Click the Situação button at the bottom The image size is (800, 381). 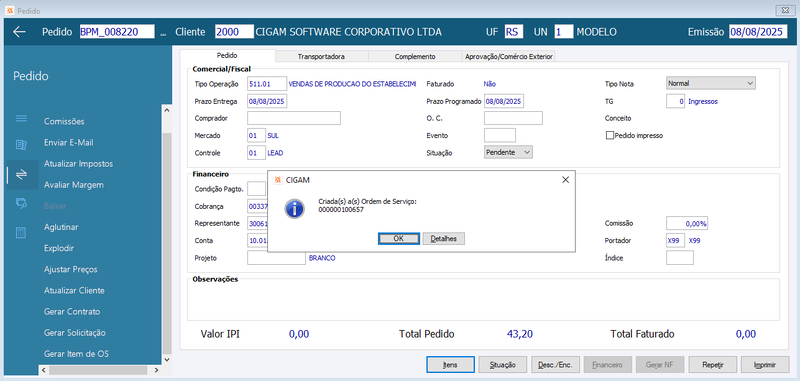[x=503, y=365]
